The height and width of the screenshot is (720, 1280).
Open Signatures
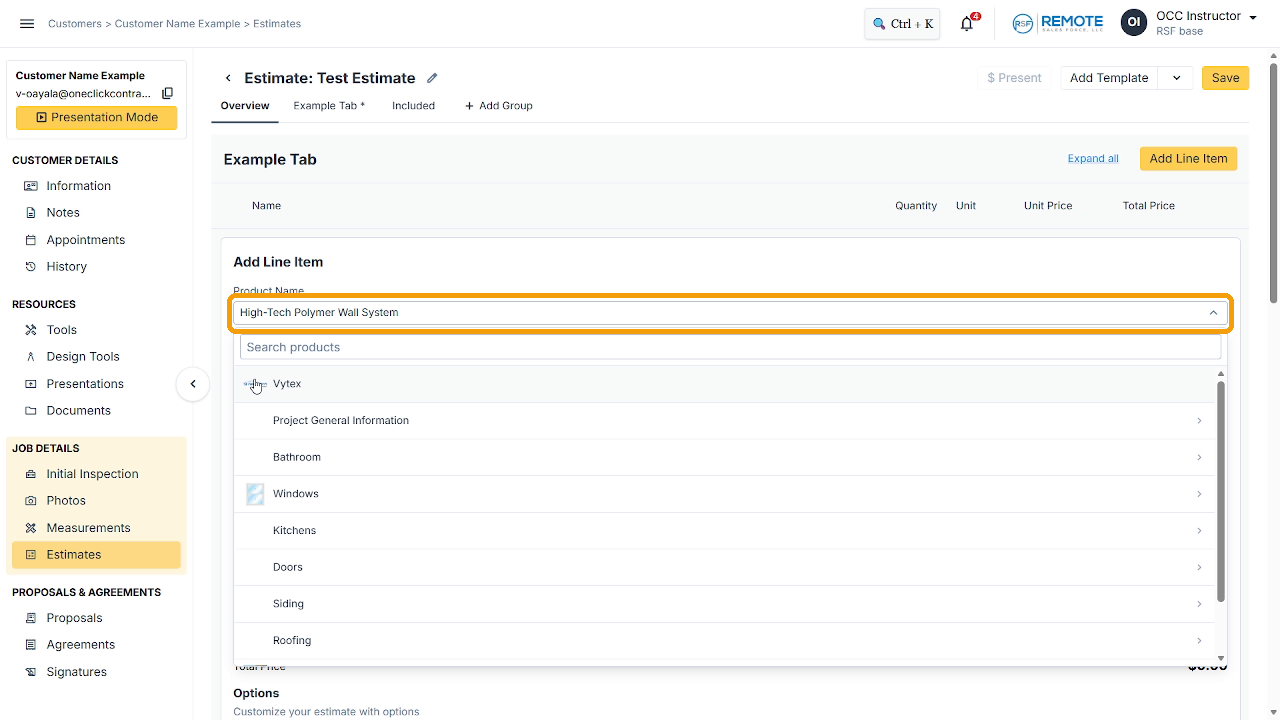click(76, 672)
